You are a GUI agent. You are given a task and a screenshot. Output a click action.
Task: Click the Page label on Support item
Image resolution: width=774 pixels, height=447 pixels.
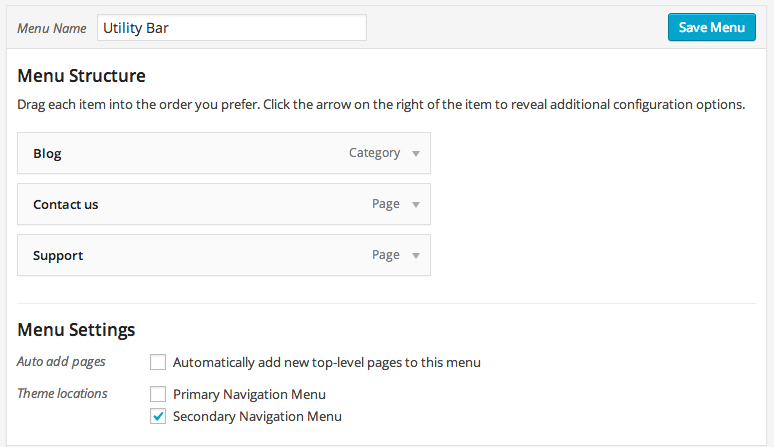tap(385, 255)
